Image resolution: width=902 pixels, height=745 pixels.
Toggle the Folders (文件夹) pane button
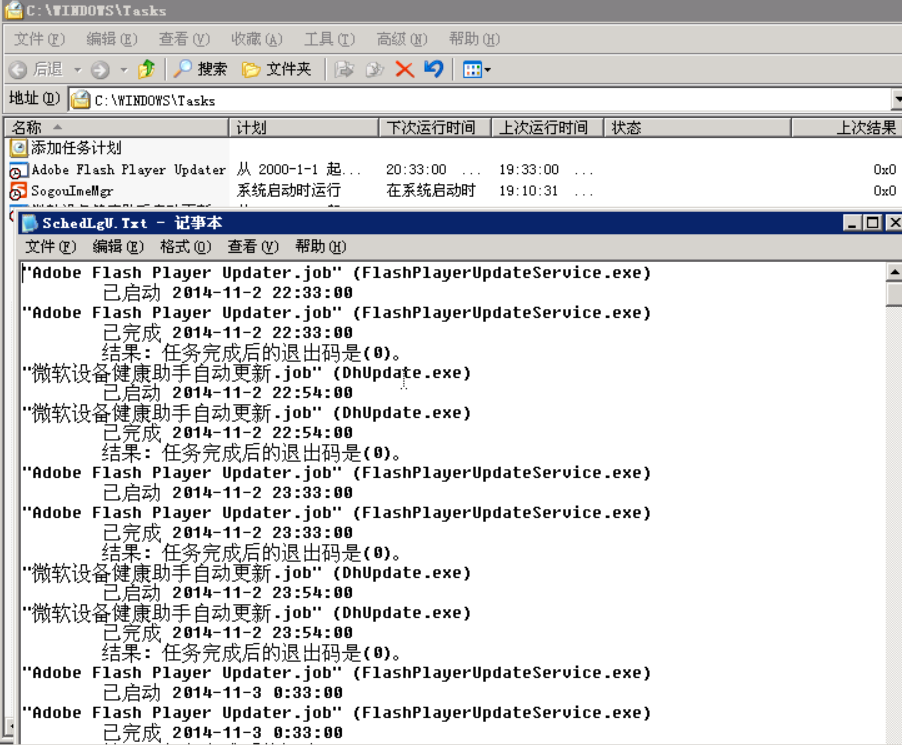click(277, 69)
